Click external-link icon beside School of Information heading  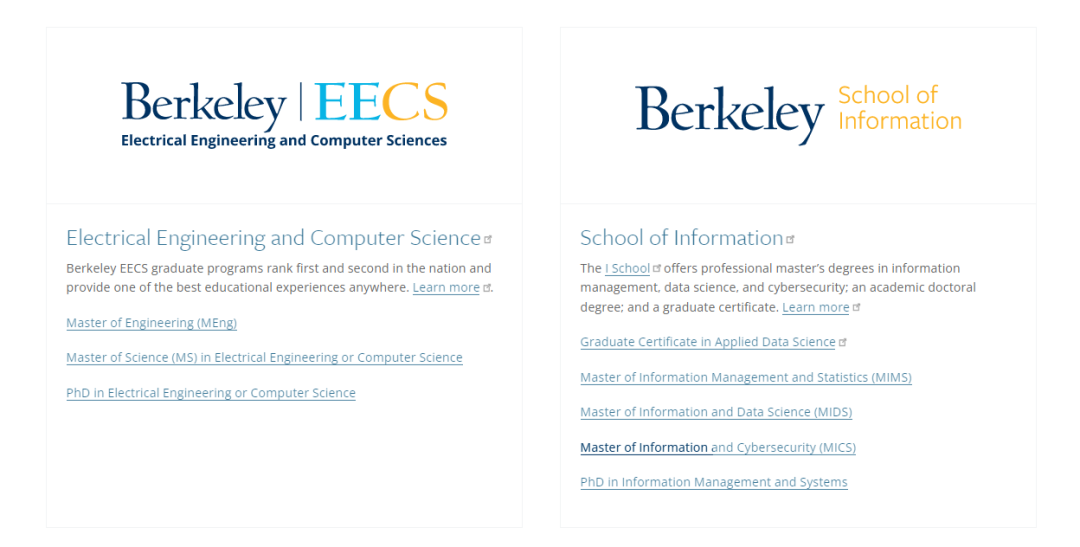pyautogui.click(x=790, y=240)
